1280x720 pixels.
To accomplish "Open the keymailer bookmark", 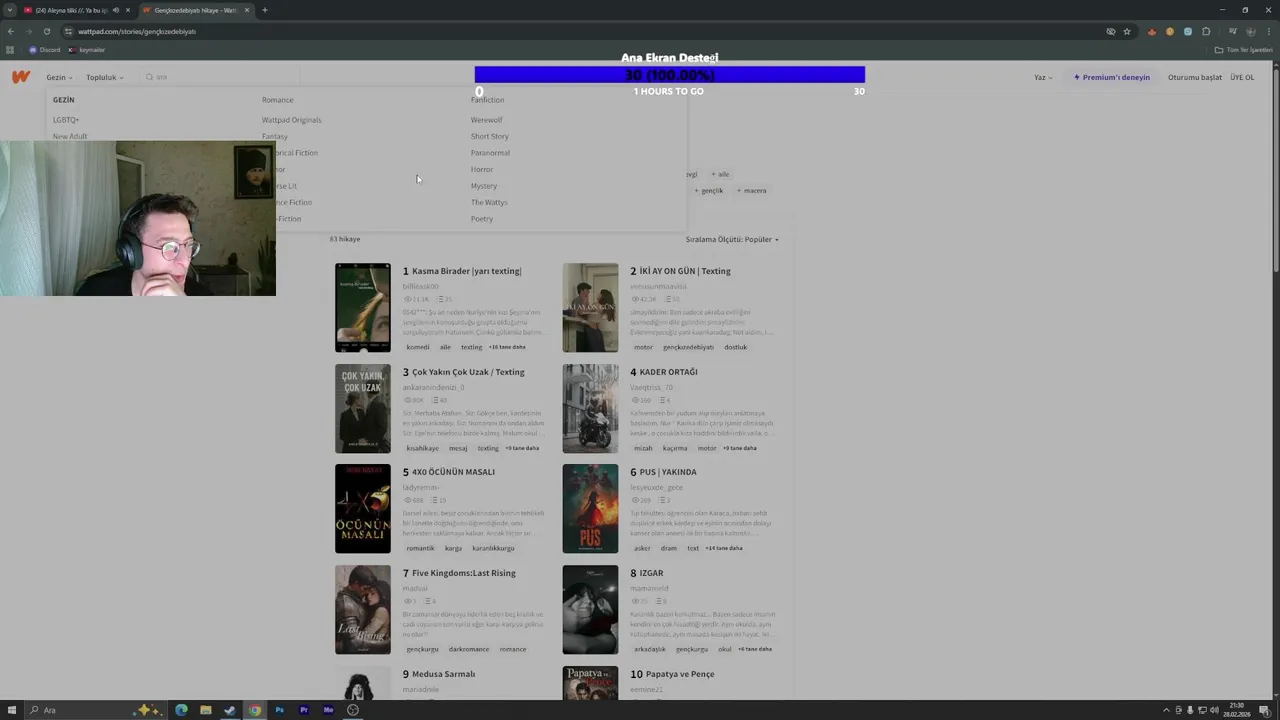I will pyautogui.click(x=87, y=49).
